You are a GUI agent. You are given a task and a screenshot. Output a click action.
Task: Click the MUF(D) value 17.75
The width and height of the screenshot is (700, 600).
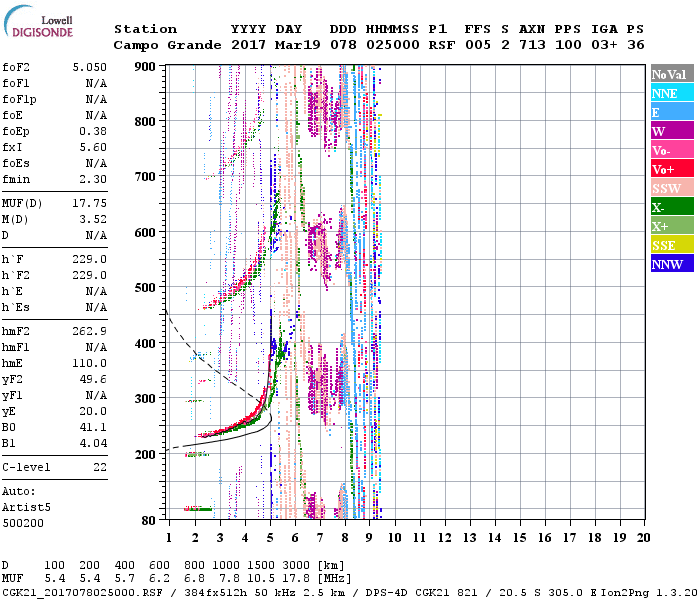click(91, 203)
